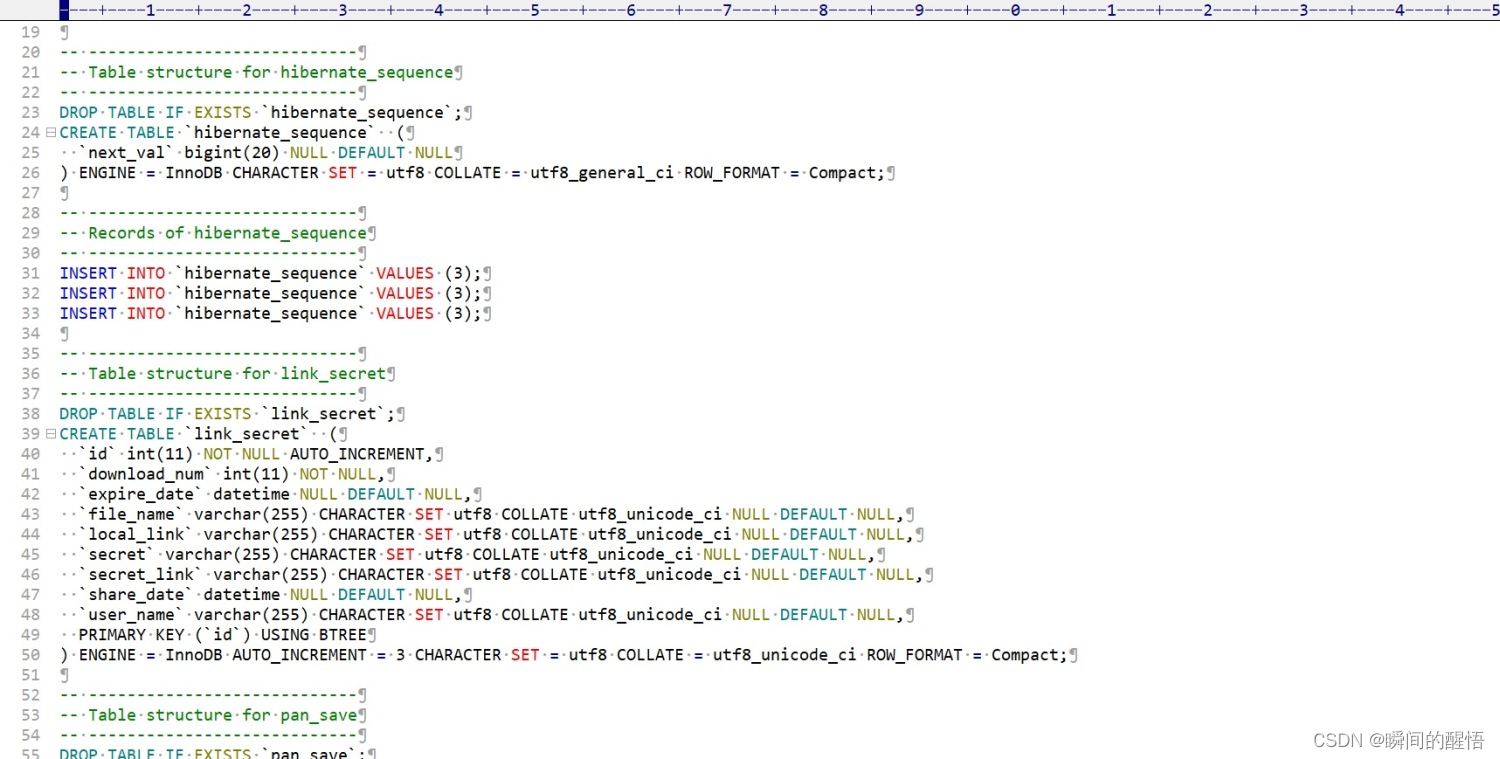Click the pilcrow after link_secret comment line 36
The image size is (1500, 759).
[x=390, y=373]
